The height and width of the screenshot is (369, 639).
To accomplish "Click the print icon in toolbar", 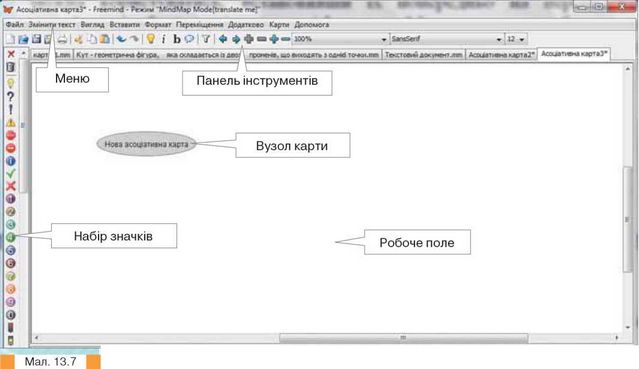I will (62, 39).
